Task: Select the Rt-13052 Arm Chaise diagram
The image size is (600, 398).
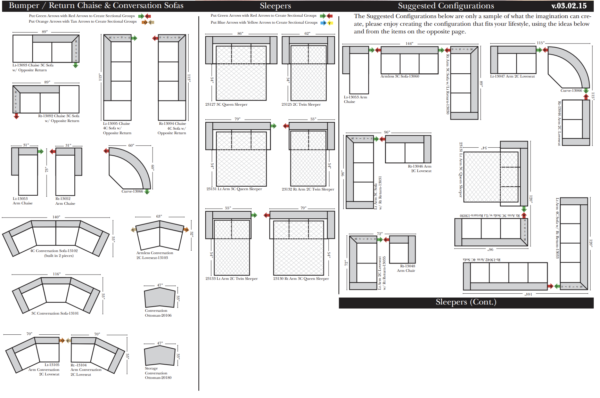Action: tap(68, 171)
